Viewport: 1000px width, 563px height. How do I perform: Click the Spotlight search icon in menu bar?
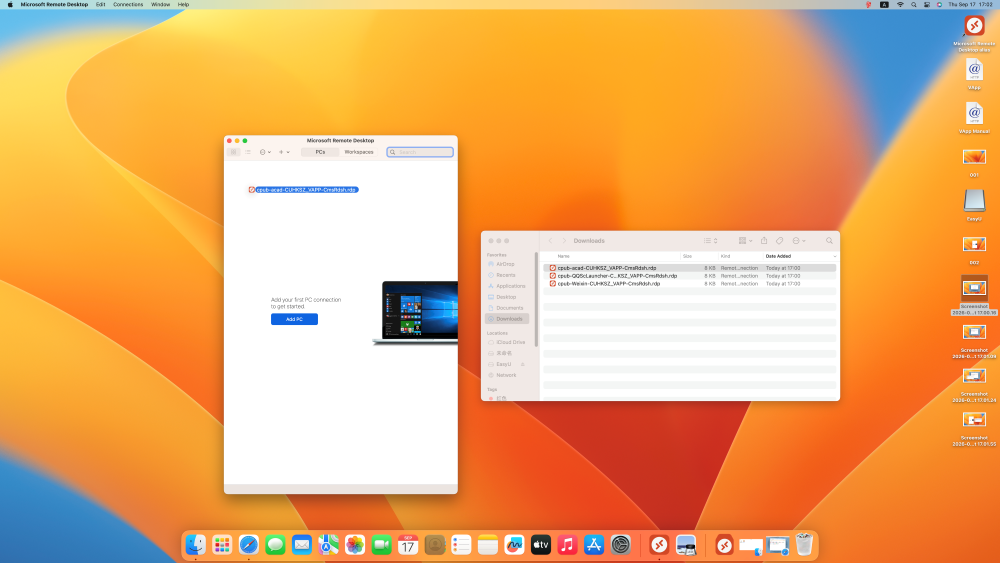[x=914, y=4]
